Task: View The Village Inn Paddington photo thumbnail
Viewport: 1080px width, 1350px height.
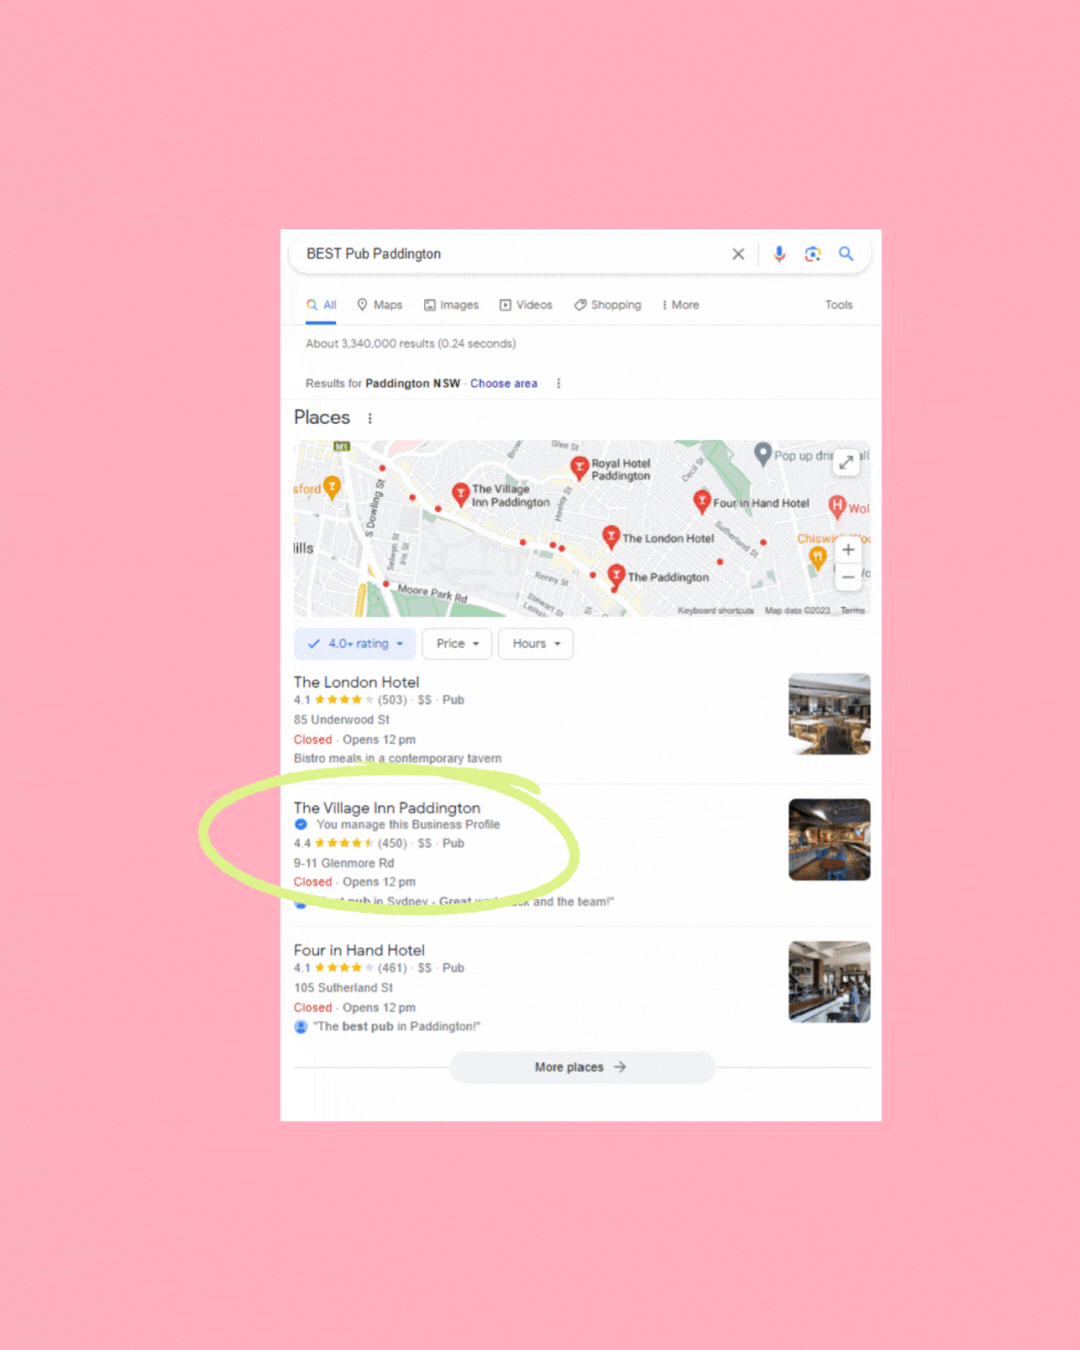Action: pyautogui.click(x=829, y=840)
